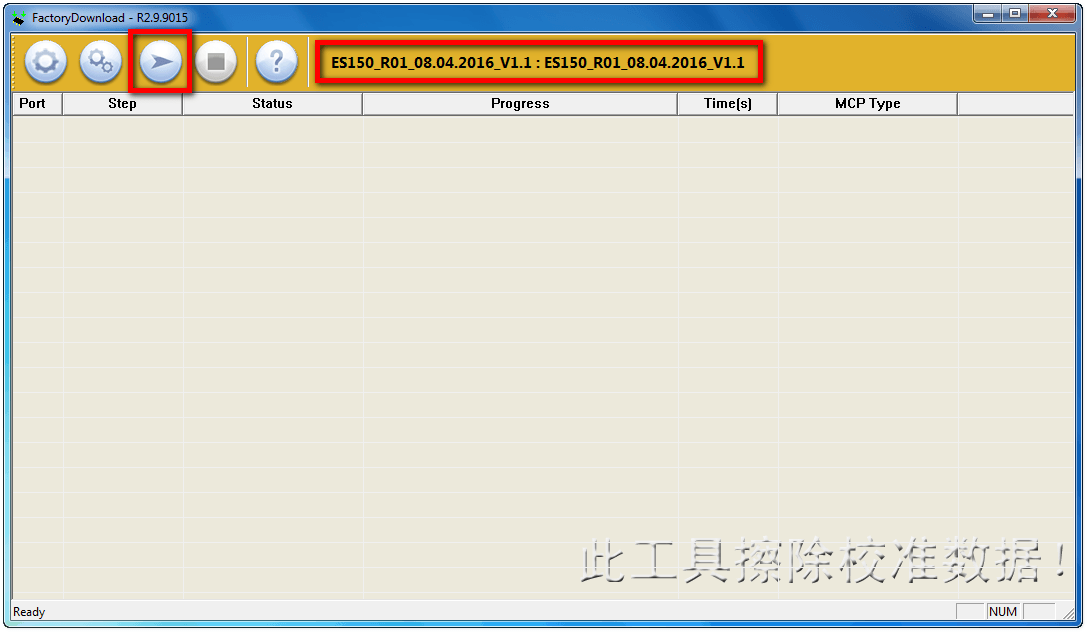Select the Port column header
Viewport: 1087px width, 632px height.
tap(33, 104)
